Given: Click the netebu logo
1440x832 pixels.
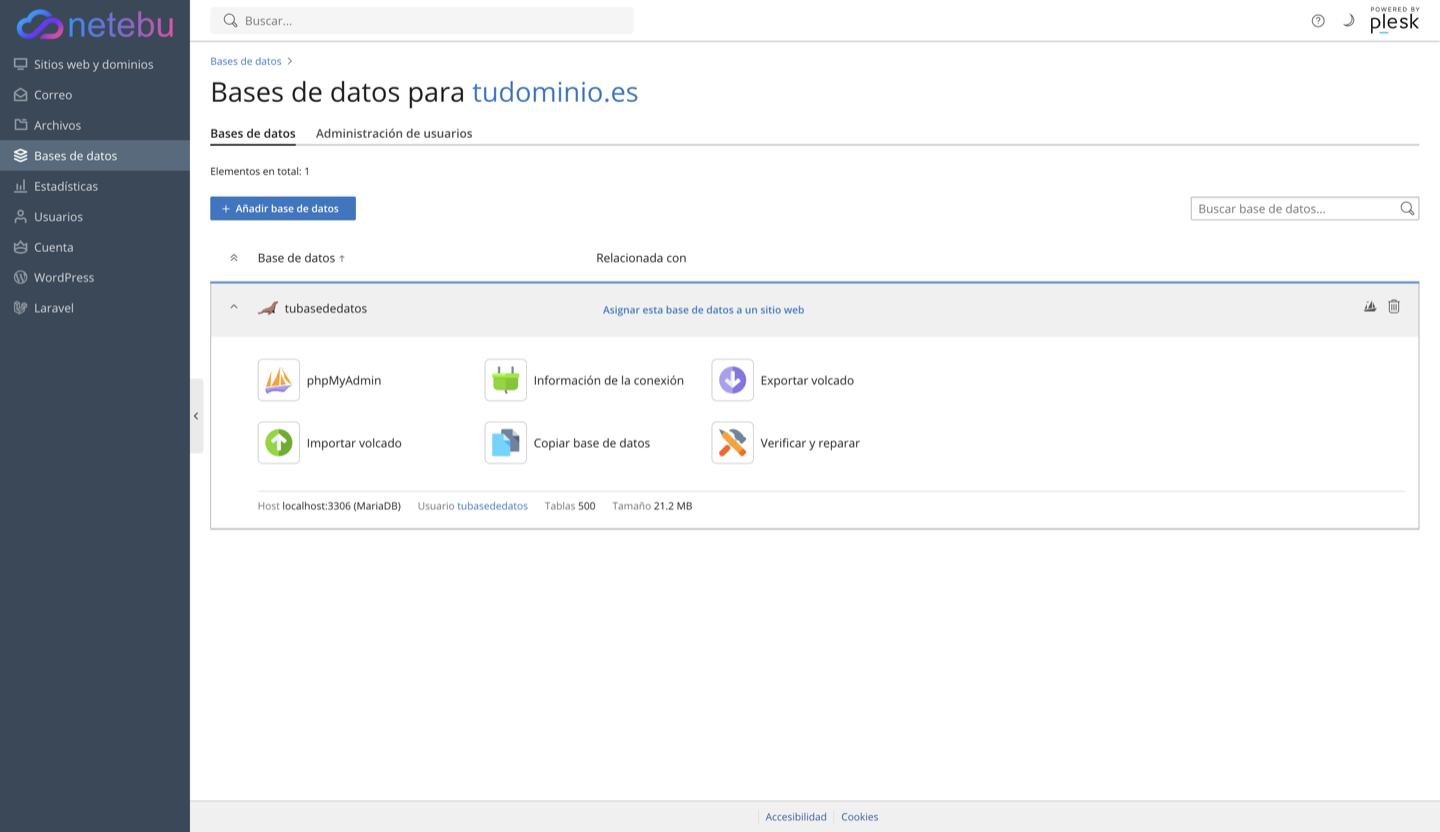Looking at the screenshot, I should point(95,24).
